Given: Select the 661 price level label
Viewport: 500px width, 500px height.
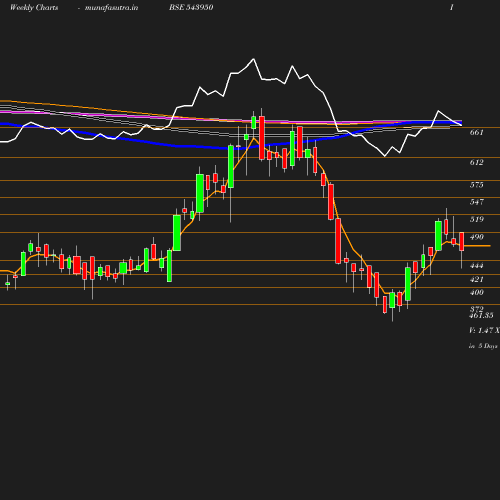Looking at the screenshot, I should point(476,132).
